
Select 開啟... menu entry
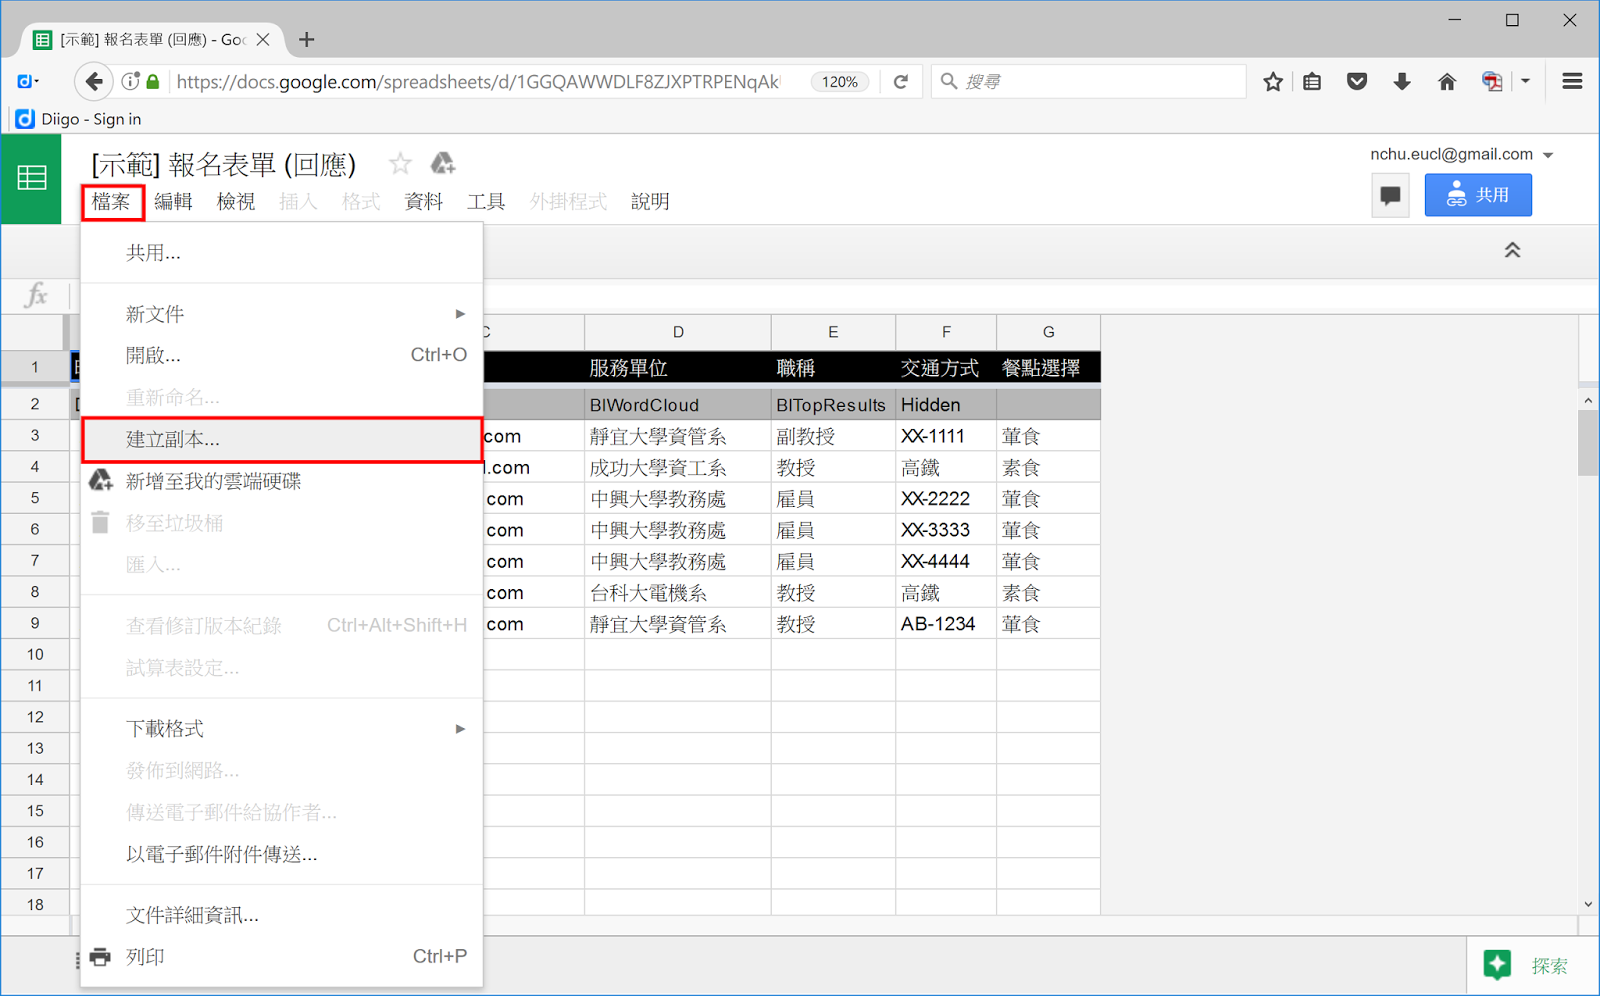(282, 355)
